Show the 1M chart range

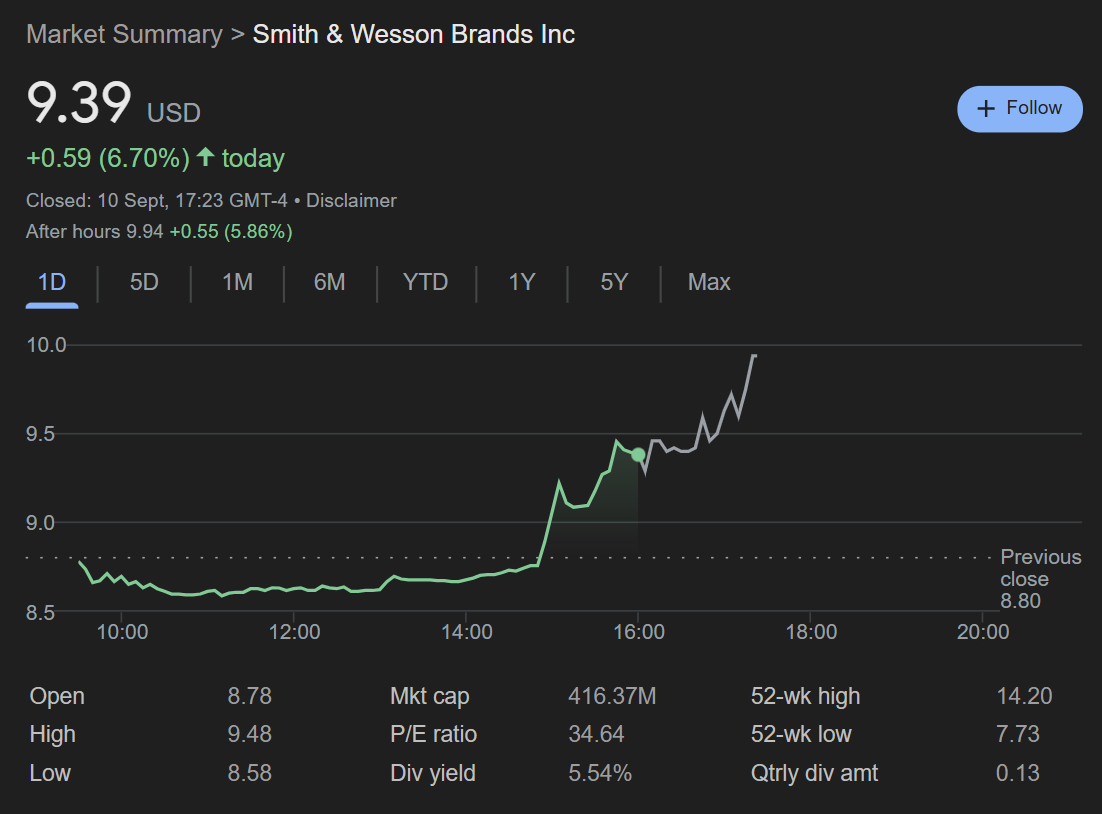[x=237, y=282]
